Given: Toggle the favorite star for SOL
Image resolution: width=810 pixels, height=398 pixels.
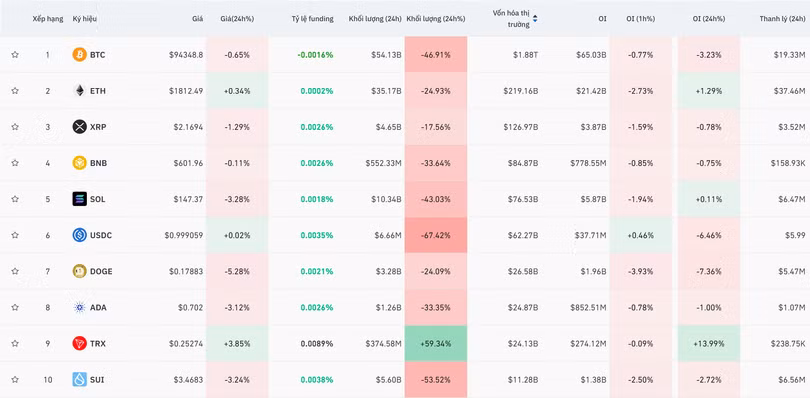Looking at the screenshot, I should click(x=15, y=199).
